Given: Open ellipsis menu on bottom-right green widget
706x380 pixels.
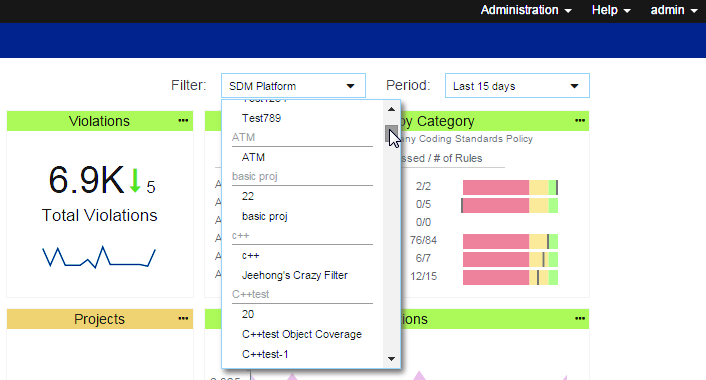Looking at the screenshot, I should [580, 319].
